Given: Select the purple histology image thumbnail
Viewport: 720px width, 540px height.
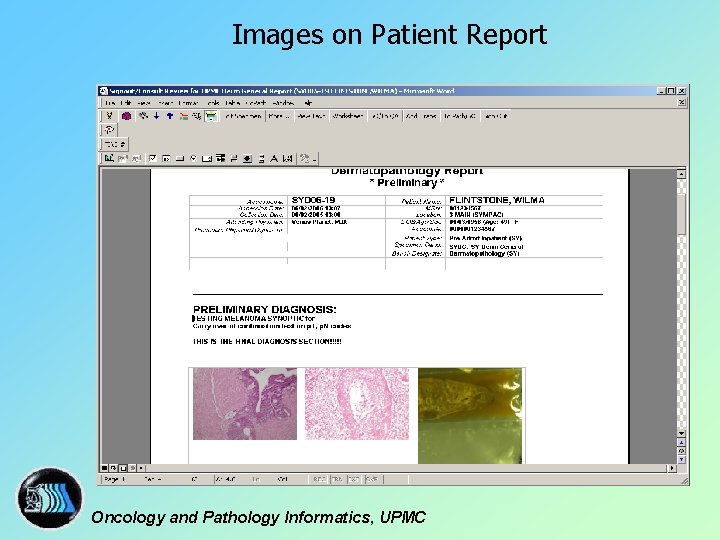Looking at the screenshot, I should [x=245, y=404].
